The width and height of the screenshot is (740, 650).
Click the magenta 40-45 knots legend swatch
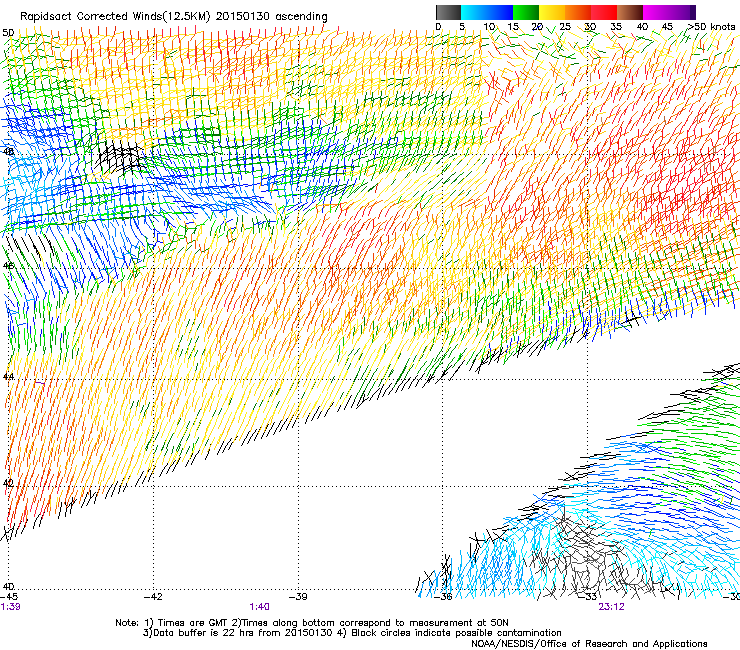click(656, 12)
